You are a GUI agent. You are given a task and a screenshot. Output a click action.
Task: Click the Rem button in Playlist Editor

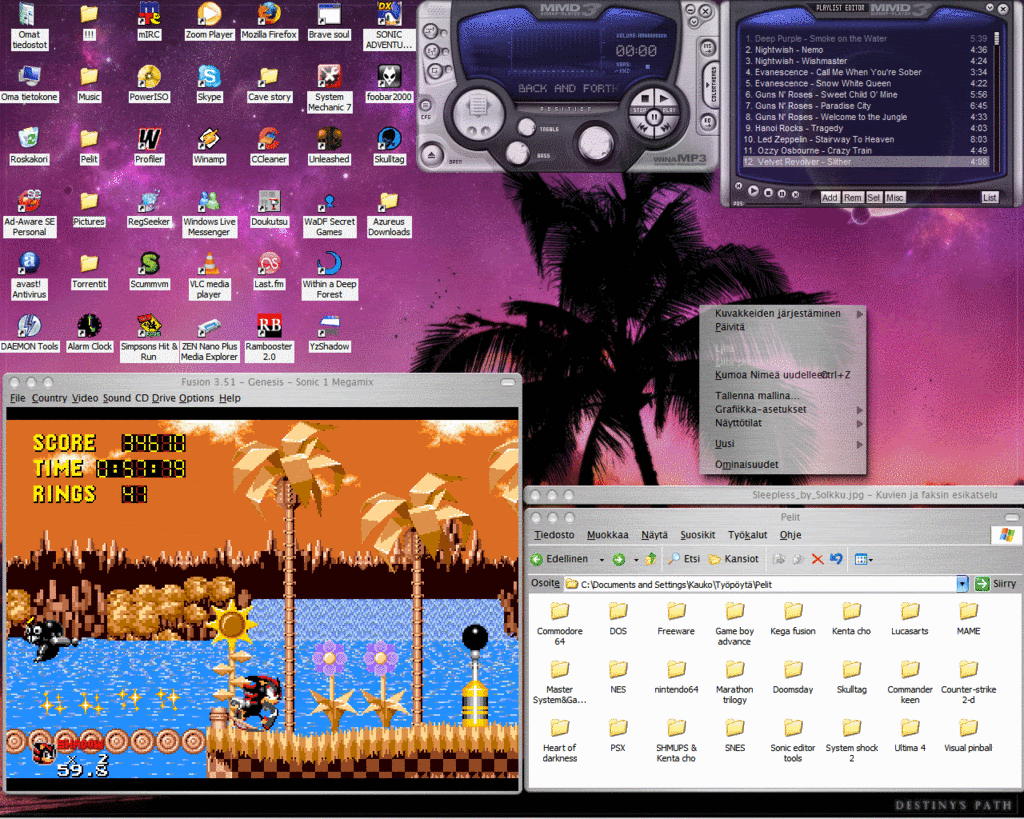point(852,197)
